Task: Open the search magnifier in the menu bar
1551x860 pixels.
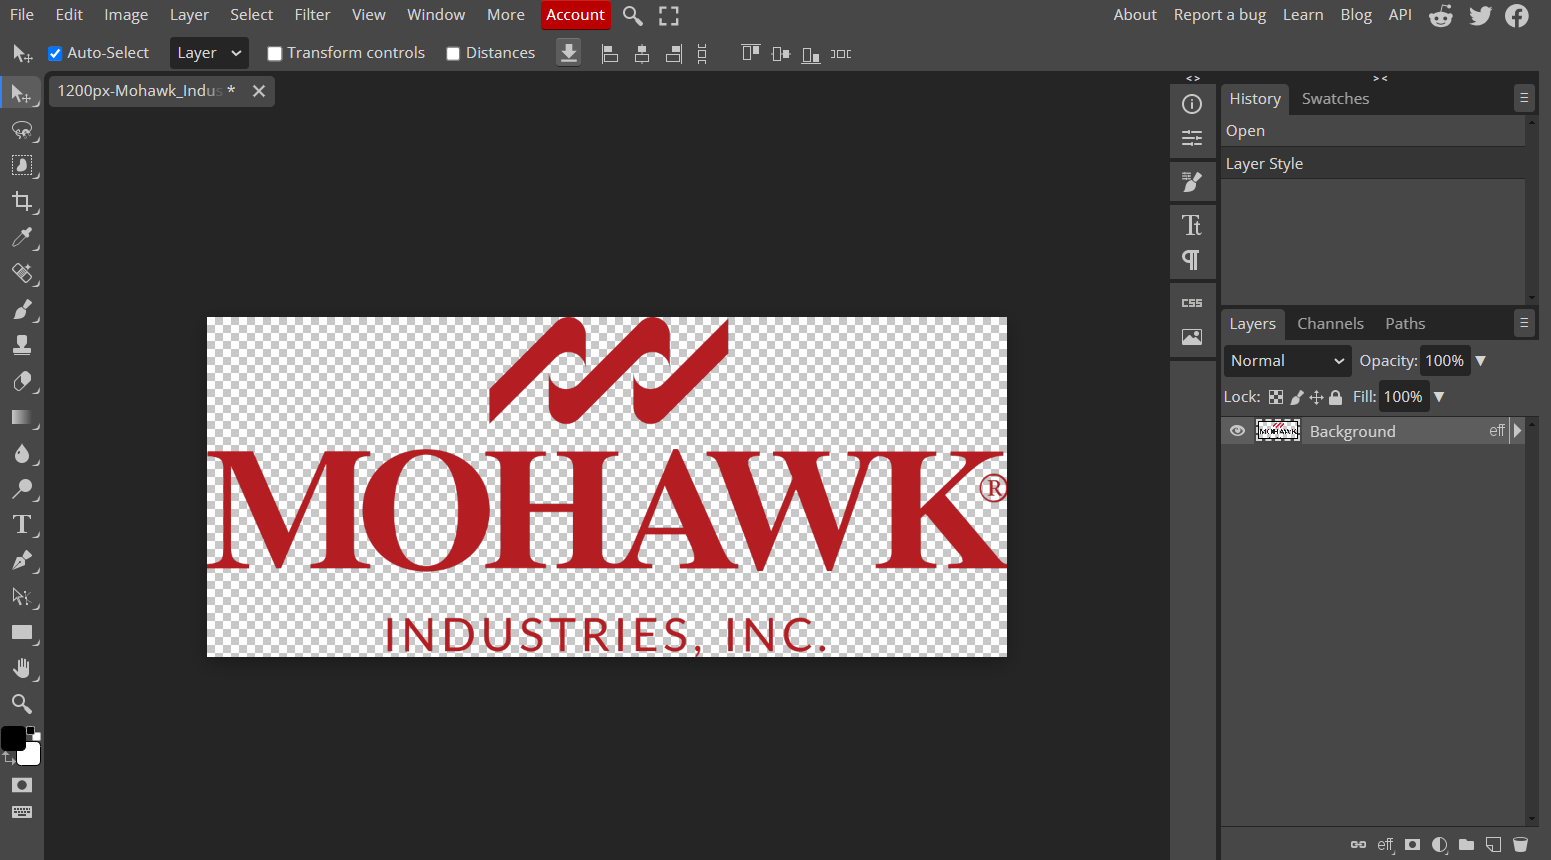Action: pos(632,15)
